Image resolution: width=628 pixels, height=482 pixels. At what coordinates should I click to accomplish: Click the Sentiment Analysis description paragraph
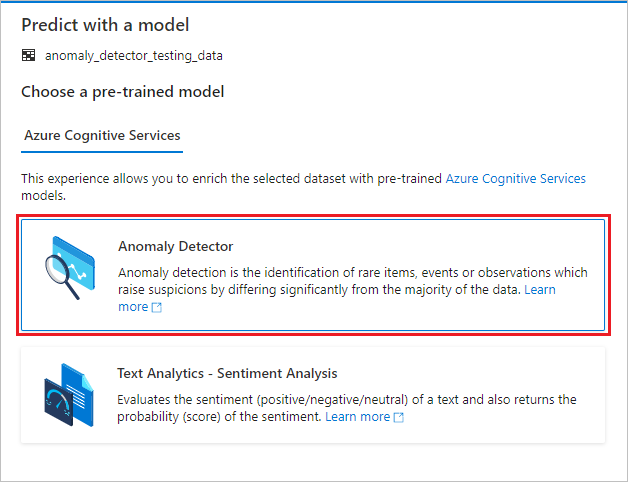point(346,400)
